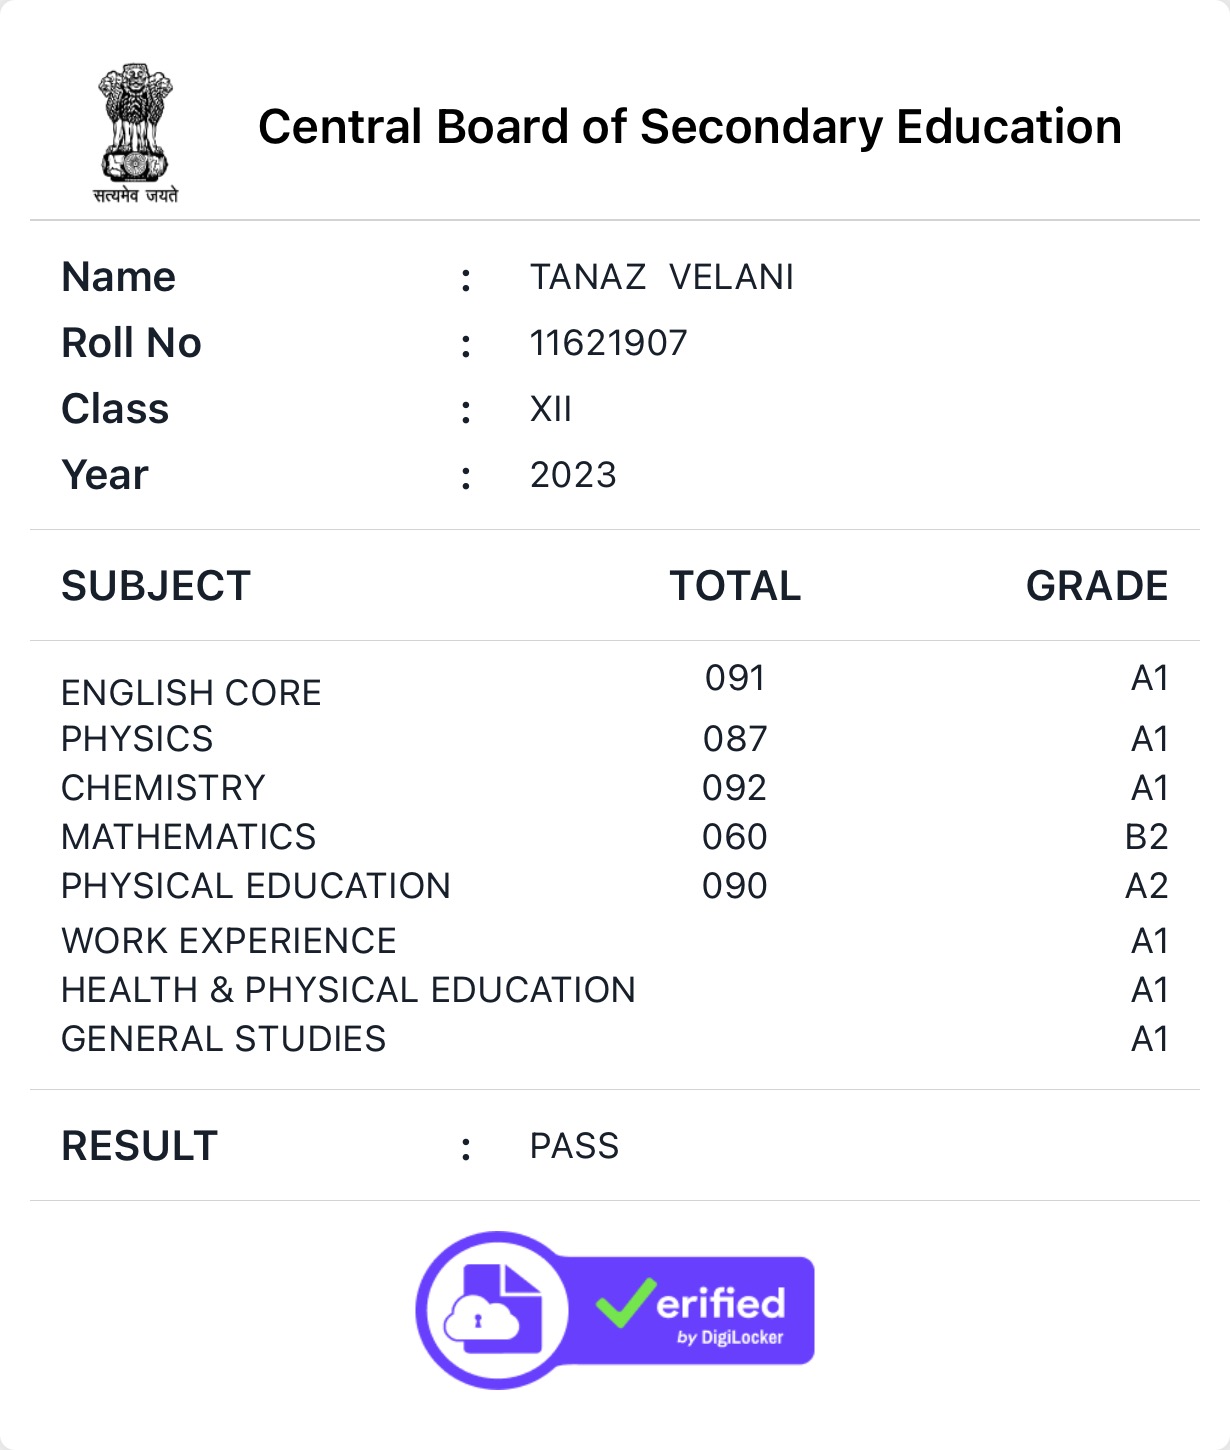Click roll number 11621907
The image size is (1230, 1450).
coord(608,343)
